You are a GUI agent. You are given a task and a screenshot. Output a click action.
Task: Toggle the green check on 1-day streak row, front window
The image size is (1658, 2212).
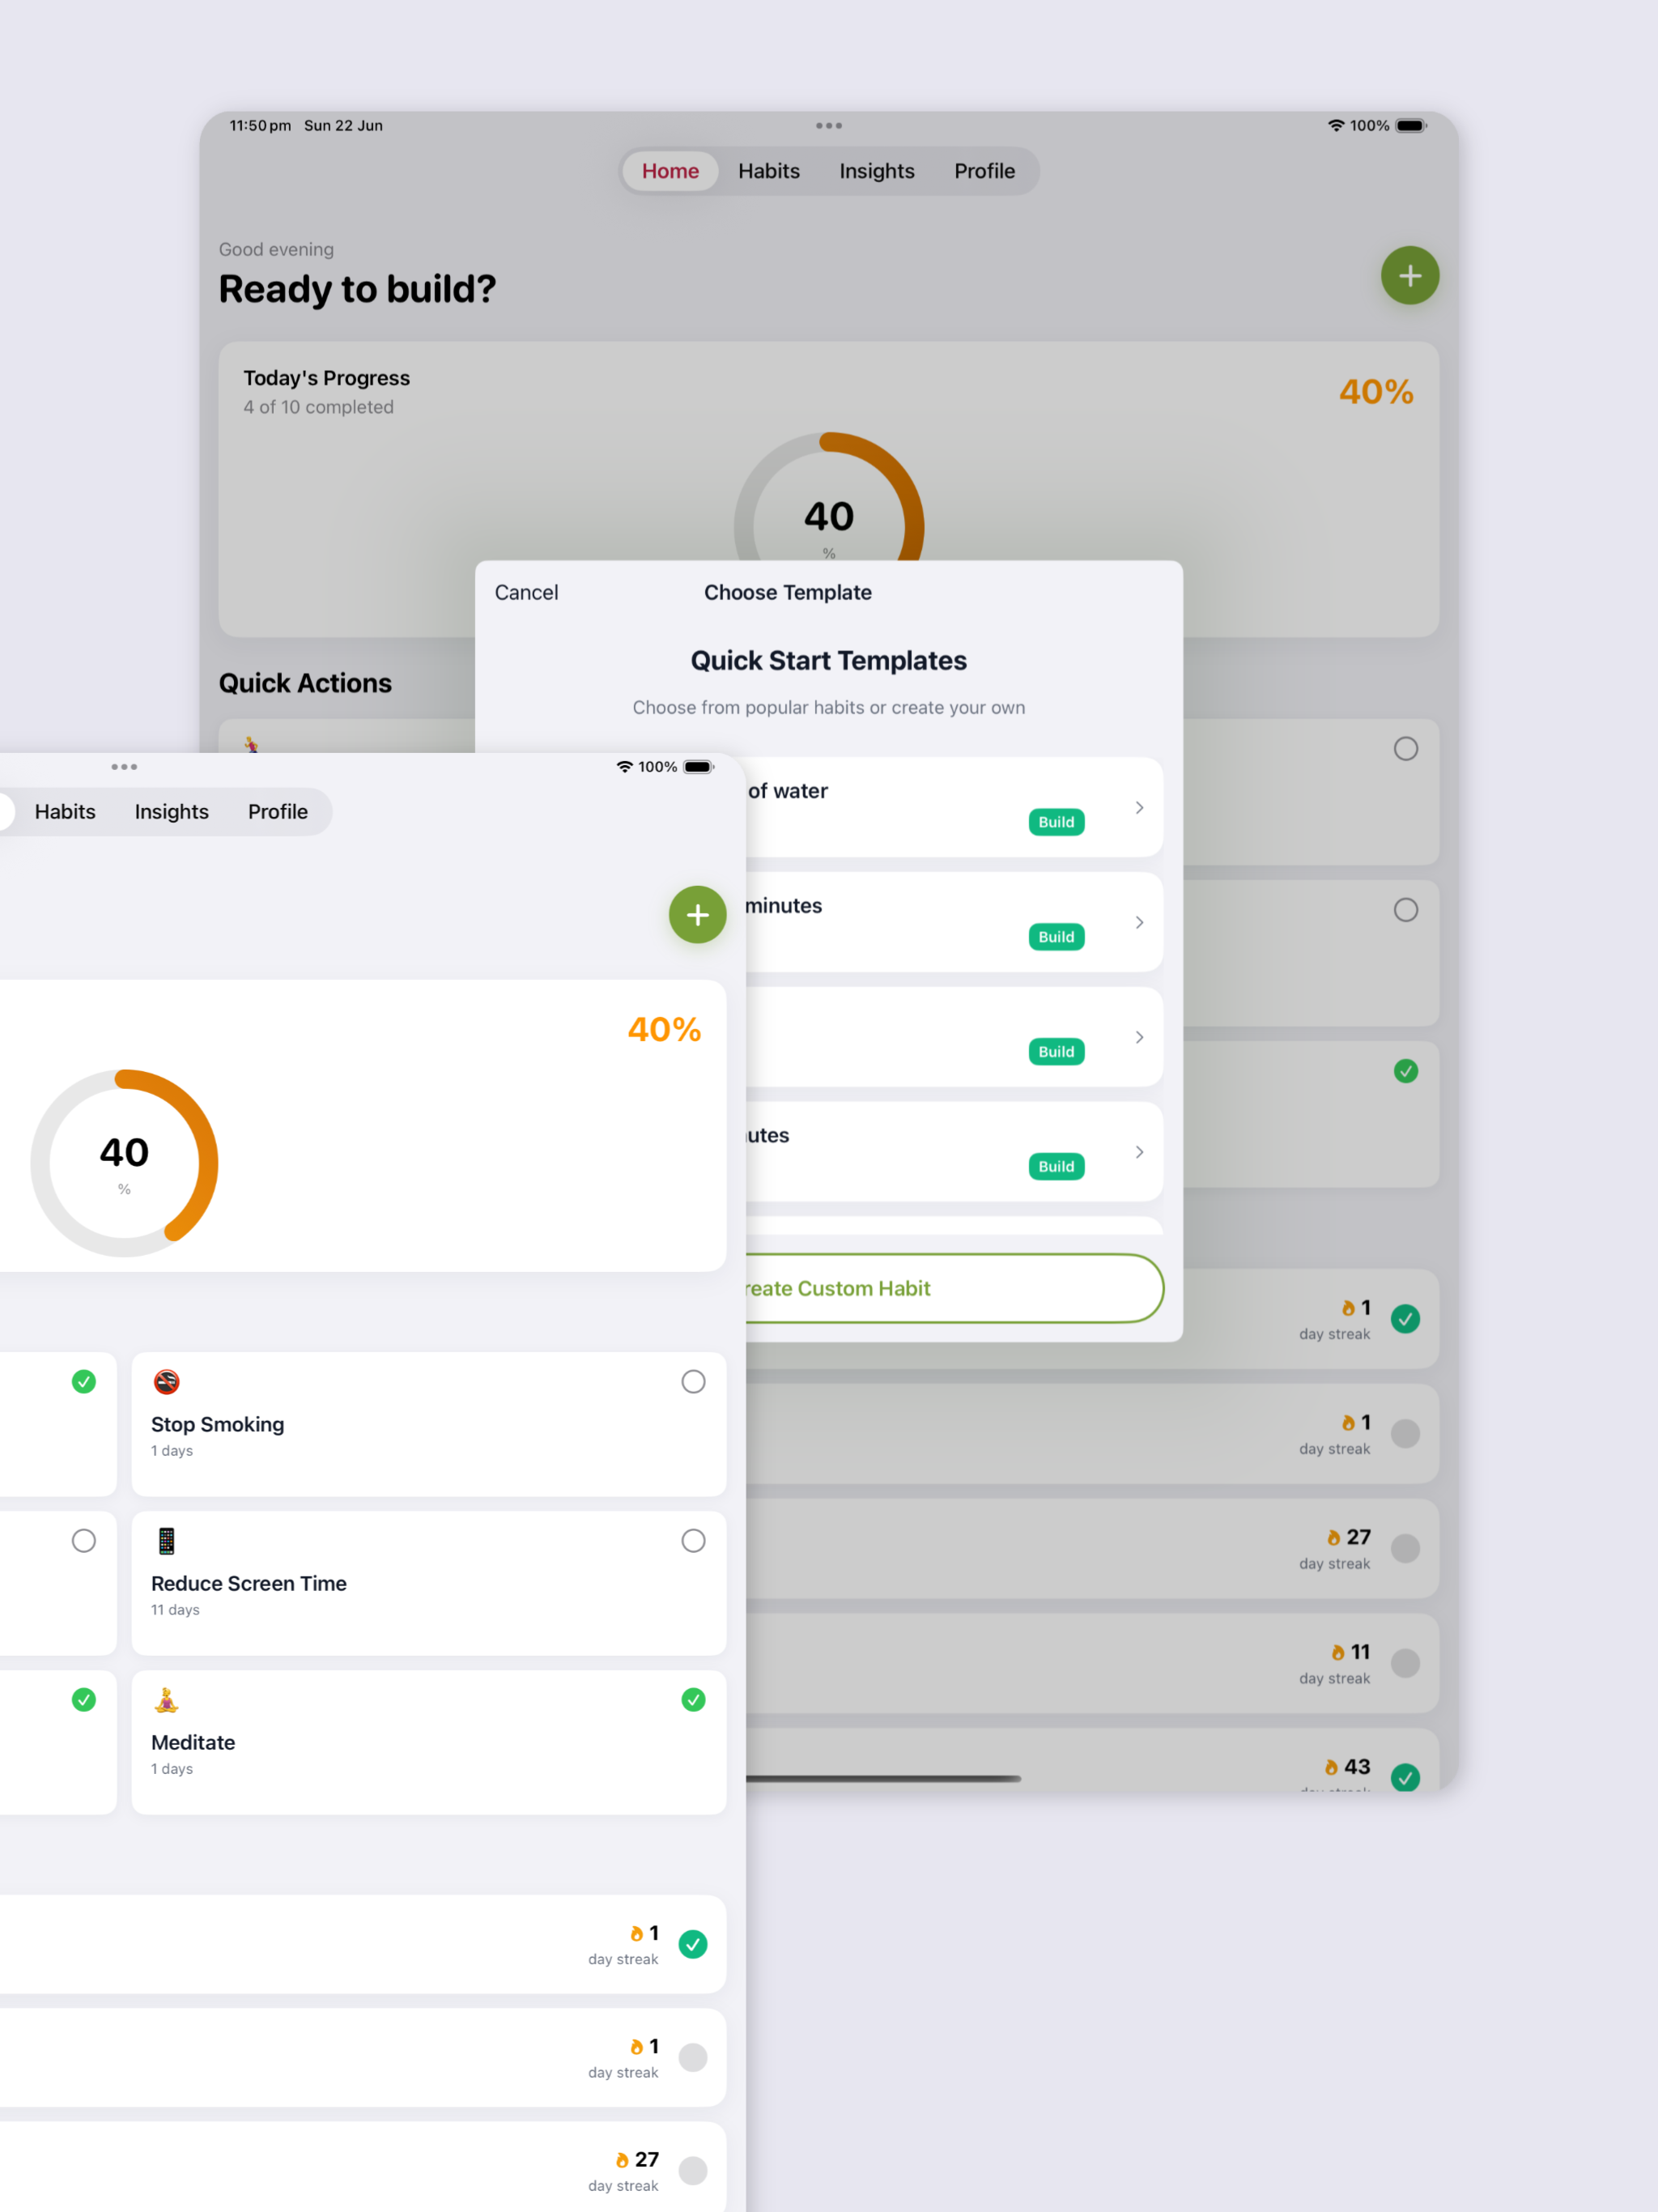tap(693, 1943)
